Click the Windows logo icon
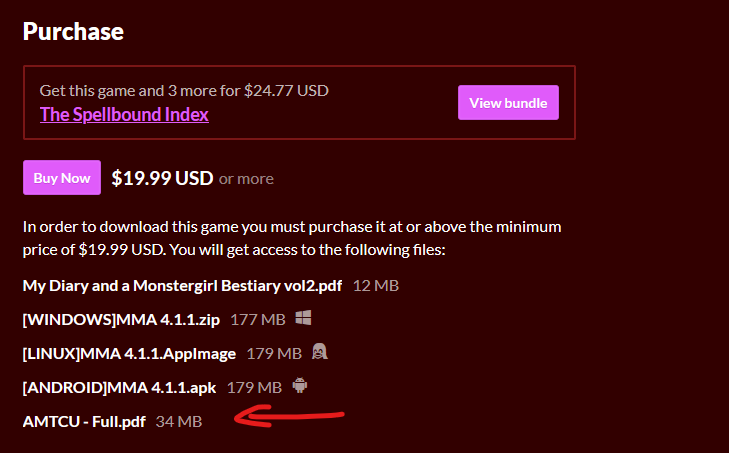This screenshot has width=729, height=453. pos(304,318)
